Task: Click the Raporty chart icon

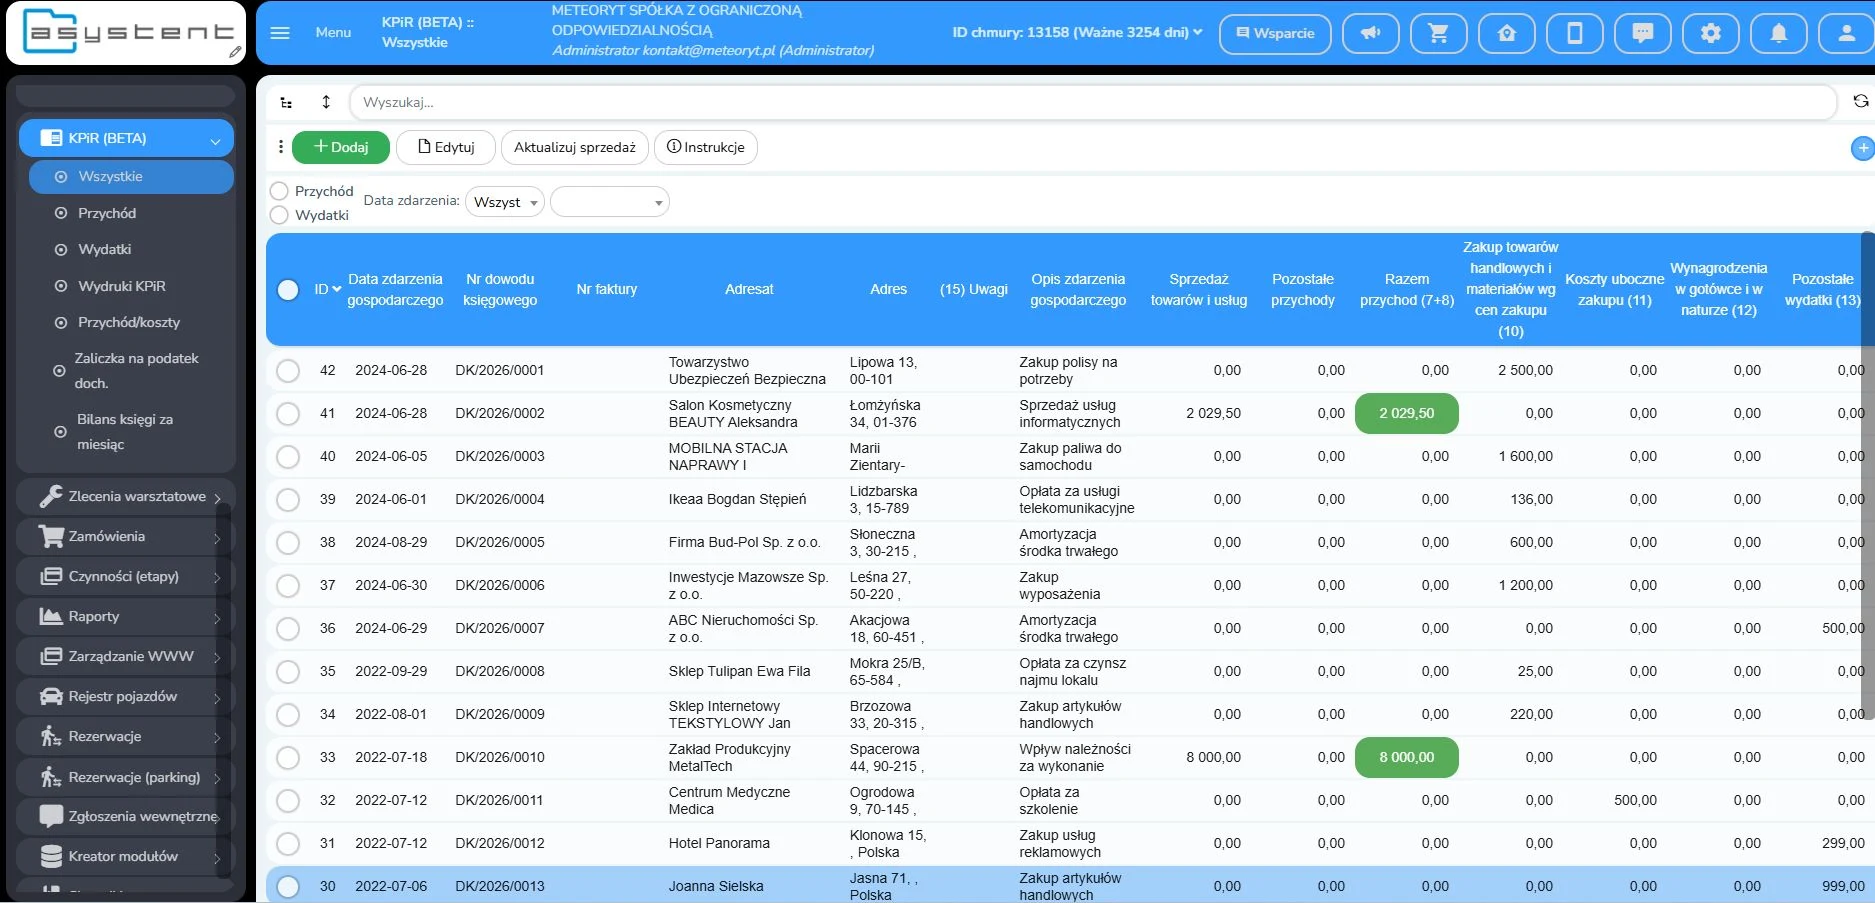Action: tap(50, 616)
